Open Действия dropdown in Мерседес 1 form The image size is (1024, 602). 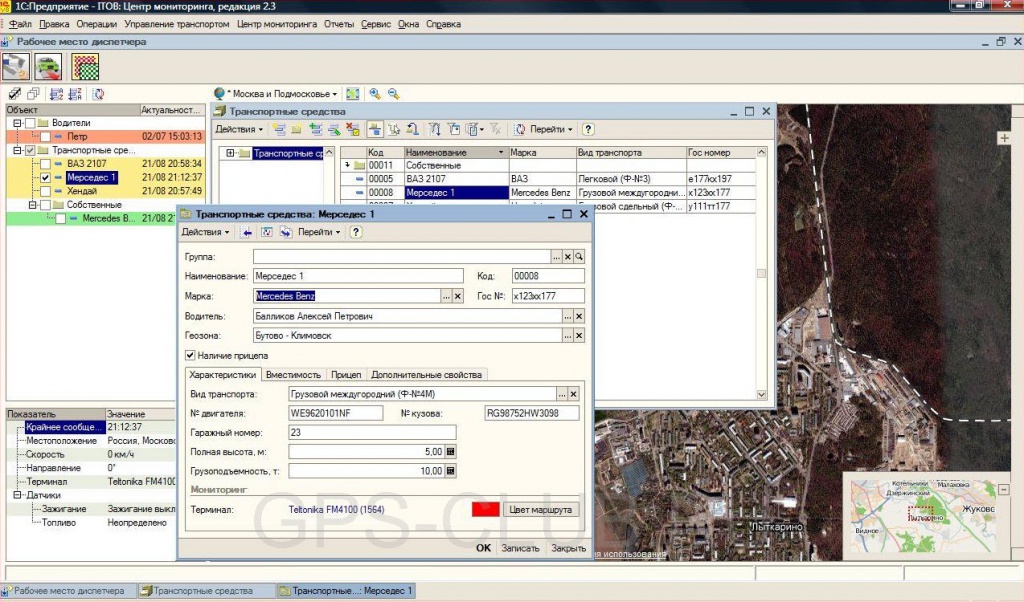pyautogui.click(x=205, y=232)
